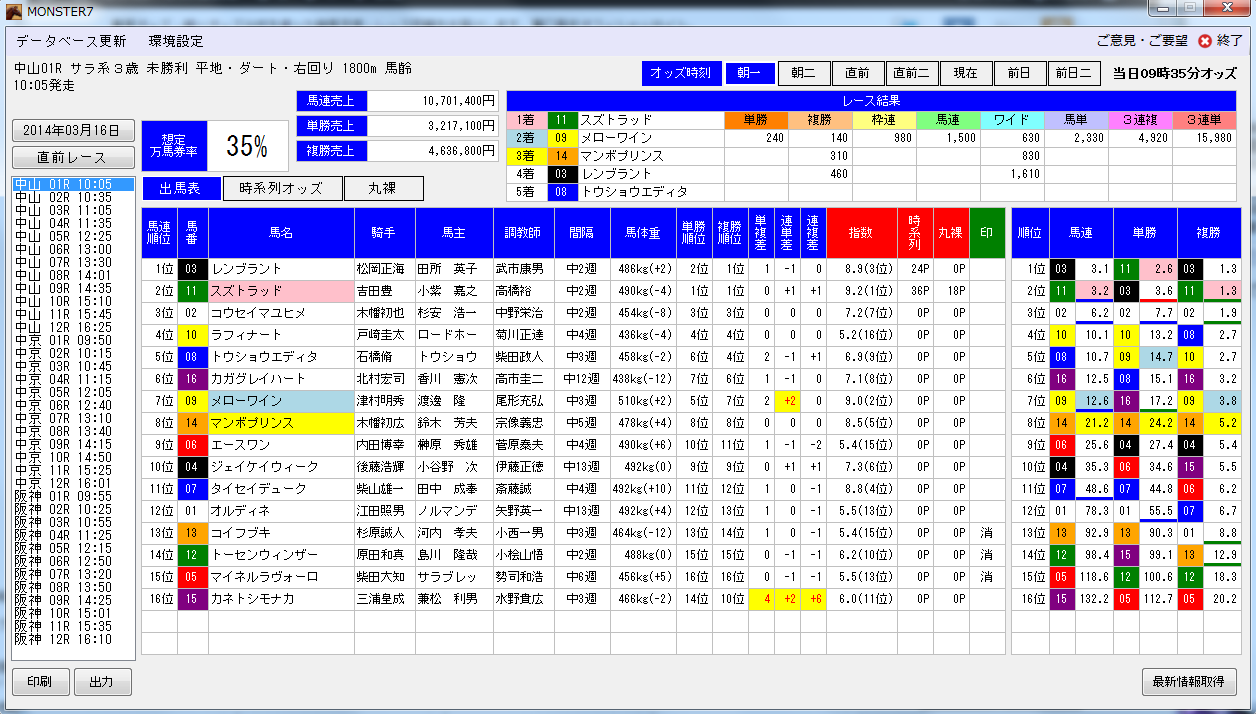Viewport: 1256px width, 714px height.
Task: Click the red 終了 exit icon
Action: pyautogui.click(x=1205, y=41)
